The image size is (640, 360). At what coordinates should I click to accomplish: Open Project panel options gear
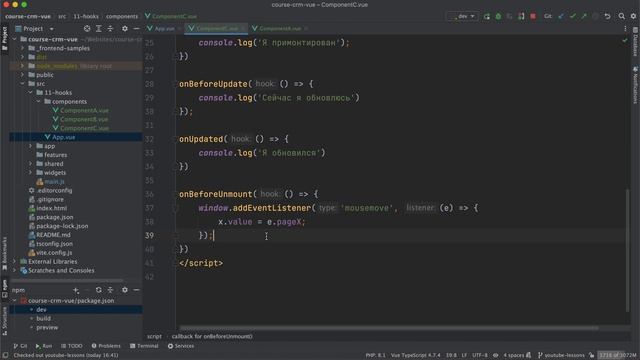click(x=124, y=29)
